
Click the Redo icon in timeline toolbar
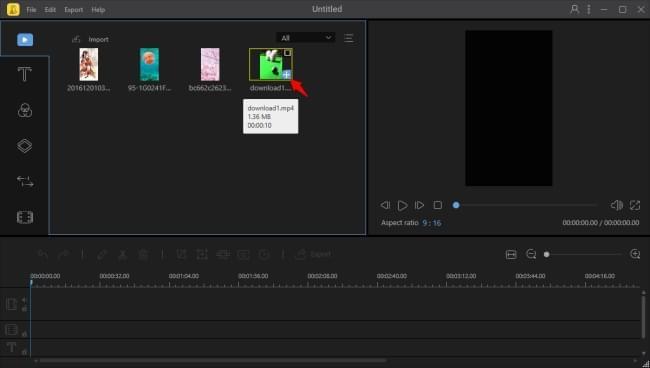63,254
